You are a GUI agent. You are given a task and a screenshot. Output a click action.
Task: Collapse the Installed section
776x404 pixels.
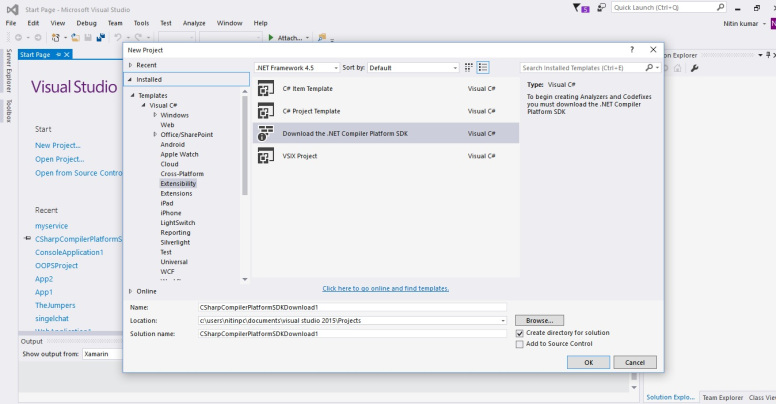[x=130, y=79]
